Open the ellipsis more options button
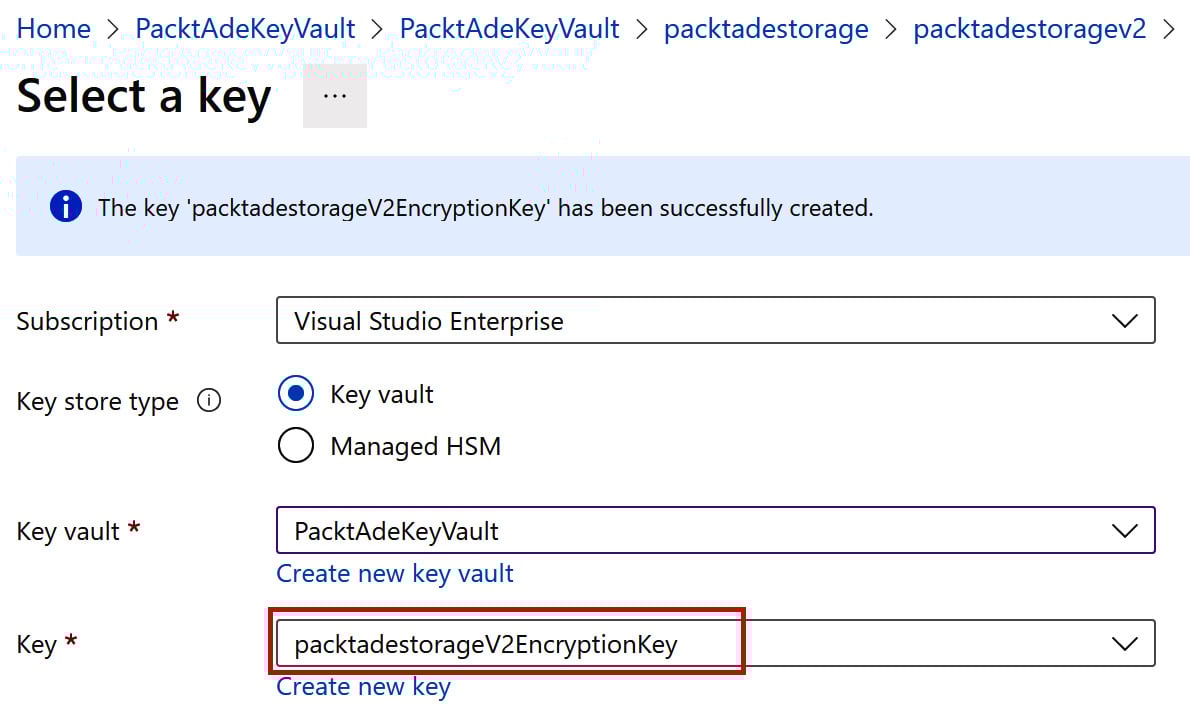Viewport: 1190px width, 720px height. pos(335,96)
